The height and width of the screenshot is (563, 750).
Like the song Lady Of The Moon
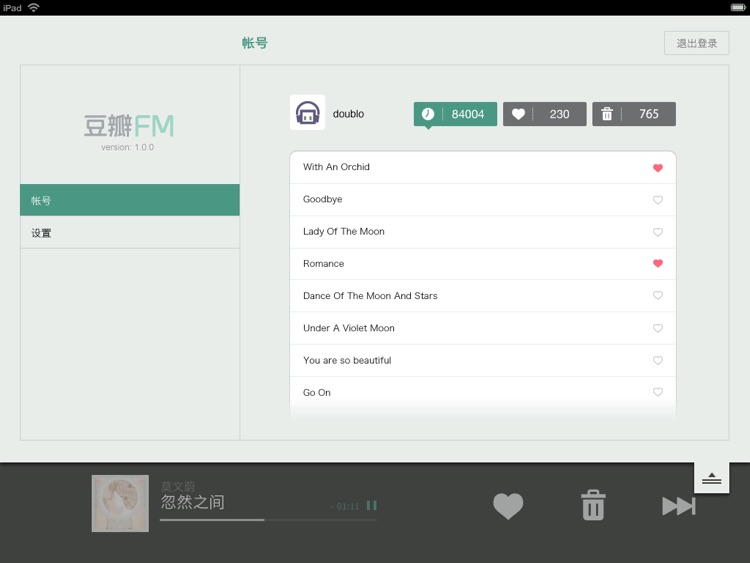pos(658,232)
